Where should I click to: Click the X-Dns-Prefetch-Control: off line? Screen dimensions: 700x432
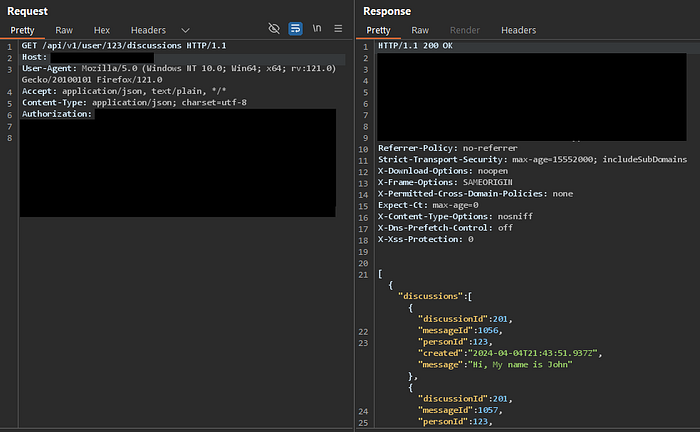pyautogui.click(x=446, y=228)
